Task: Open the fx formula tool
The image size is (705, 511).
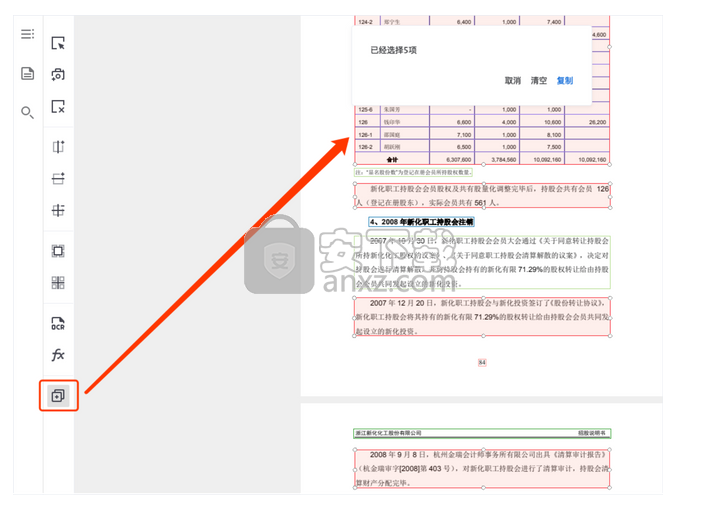Action: pos(58,355)
